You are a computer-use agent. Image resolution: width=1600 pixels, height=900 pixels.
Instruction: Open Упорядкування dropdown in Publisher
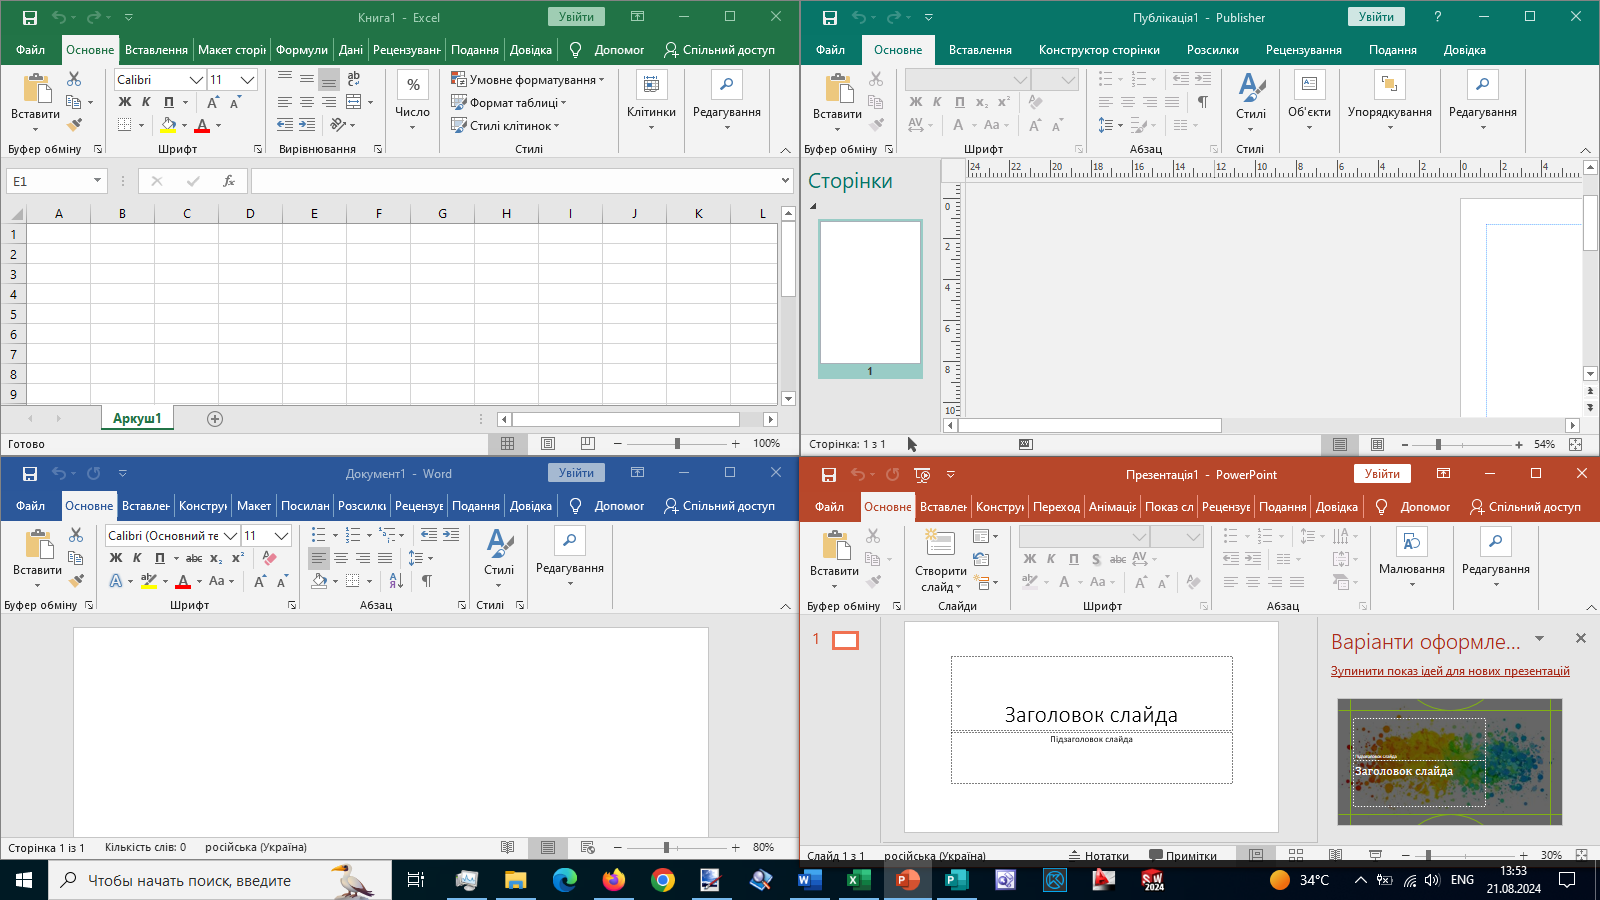[x=1390, y=100]
